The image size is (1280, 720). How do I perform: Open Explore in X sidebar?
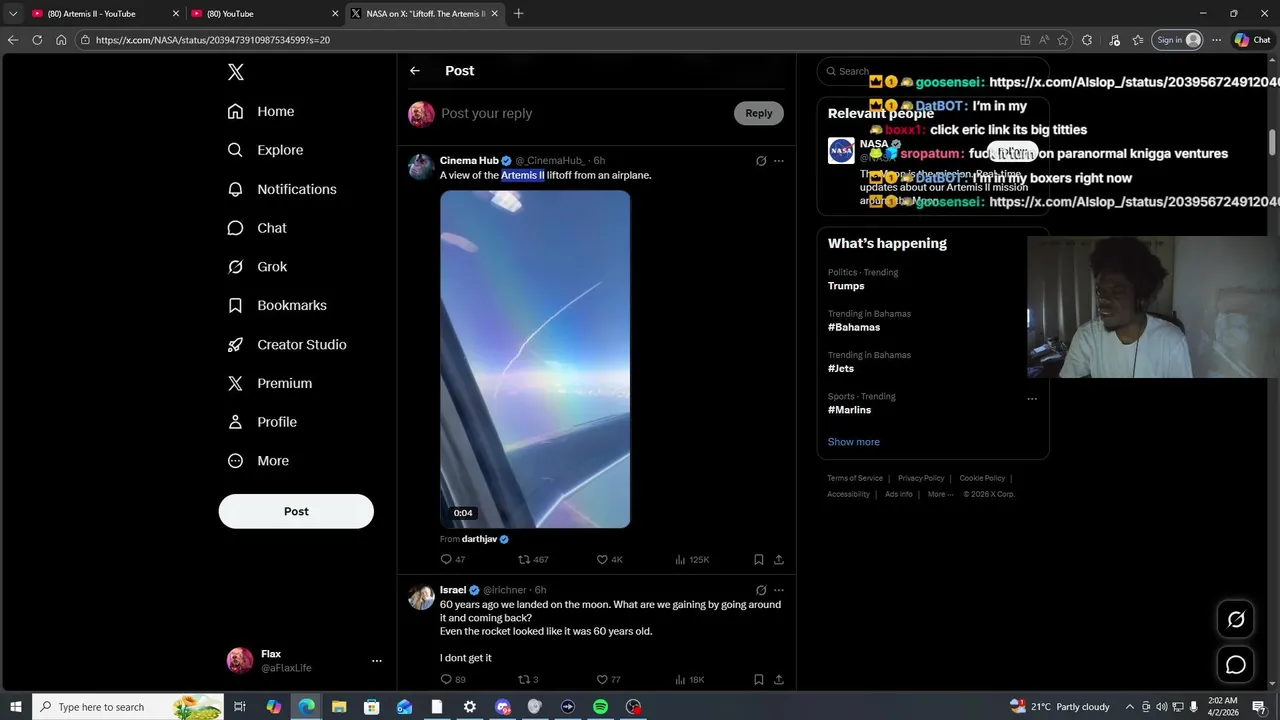265,150
